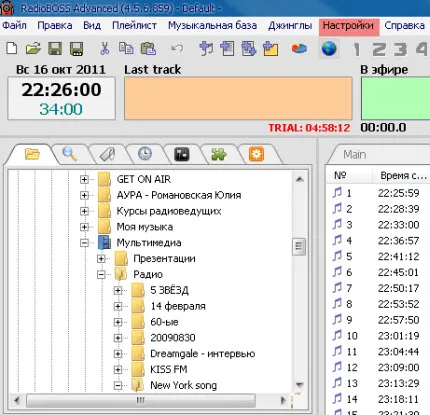430x415 pixels.
Task: Click the folder tree vertical scrollbar thumb
Action: pyautogui.click(x=299, y=247)
